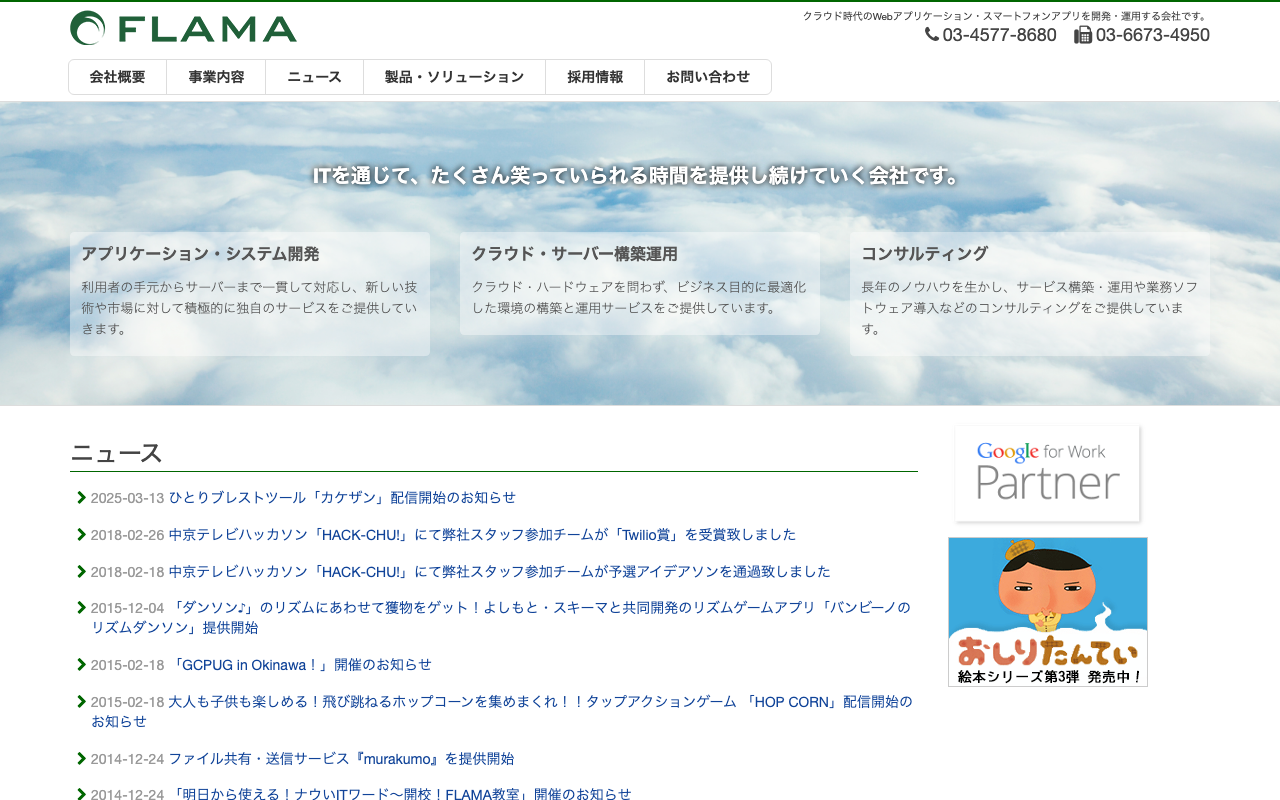Click the chevron beside the GCPUG in Okinawa item
Viewport: 1280px width, 800px height.
[81, 664]
